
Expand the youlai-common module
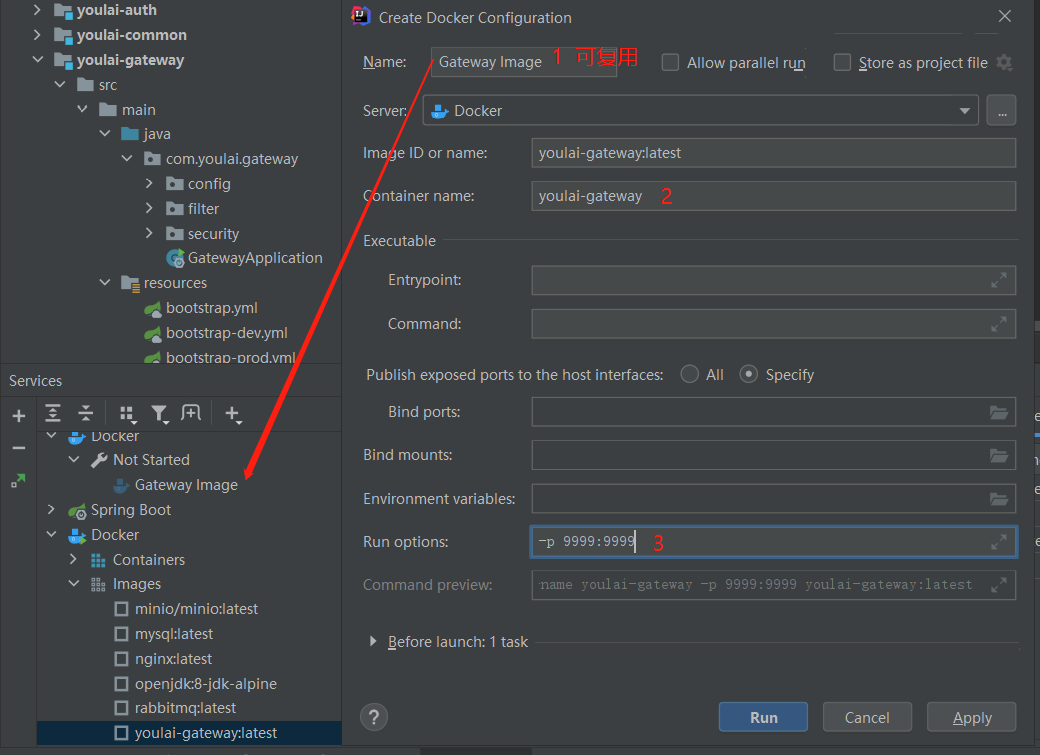tap(37, 34)
